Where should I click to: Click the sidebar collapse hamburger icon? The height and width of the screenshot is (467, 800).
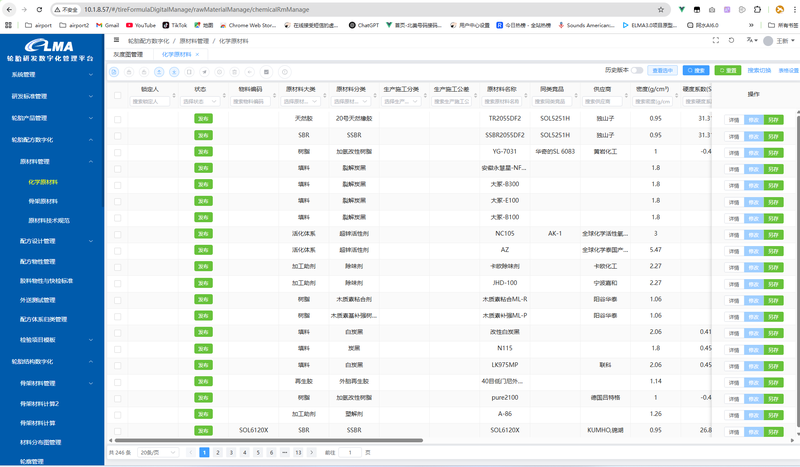coord(116,40)
